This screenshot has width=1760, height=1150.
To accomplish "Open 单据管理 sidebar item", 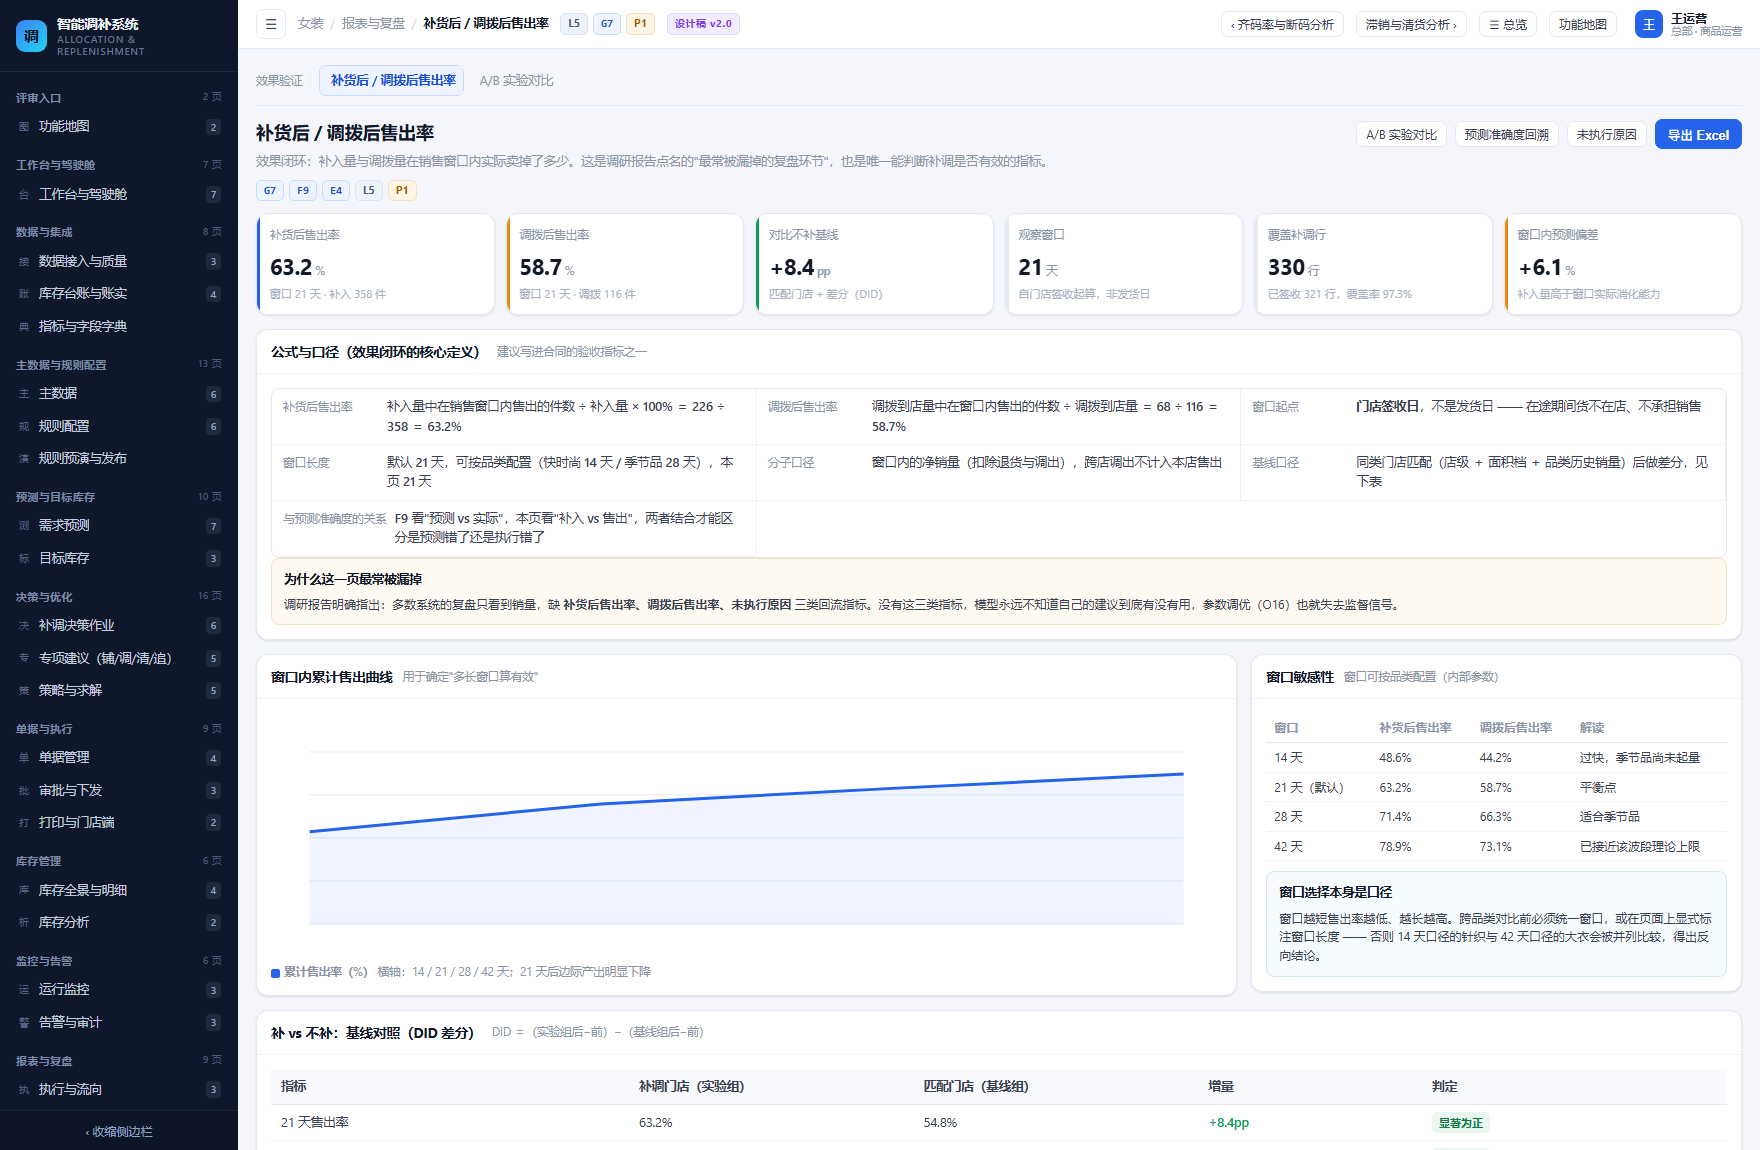I will (x=119, y=758).
